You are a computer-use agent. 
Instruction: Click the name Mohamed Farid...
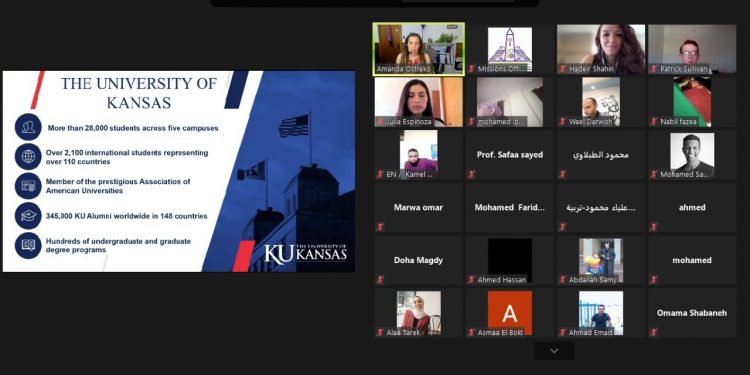coord(510,208)
